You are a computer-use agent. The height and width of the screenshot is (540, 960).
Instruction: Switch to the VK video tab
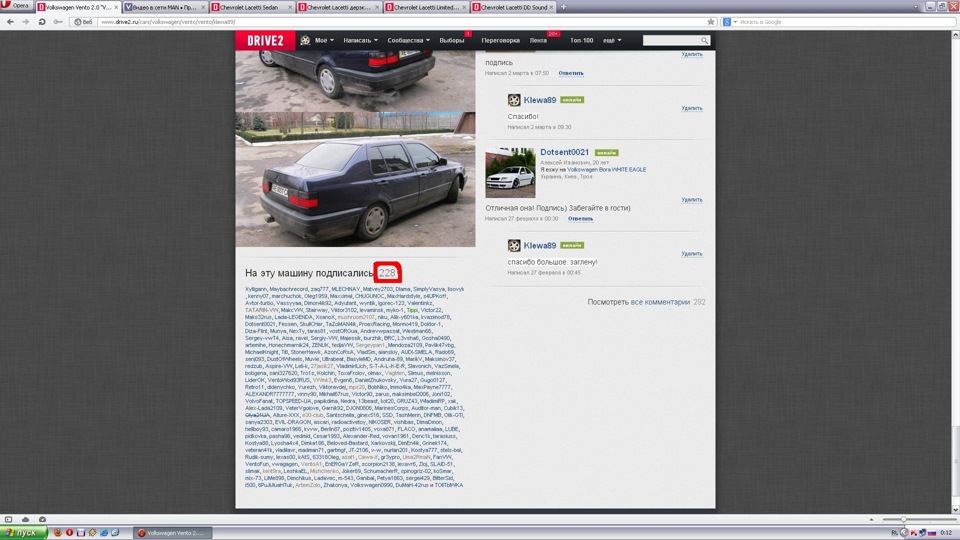[x=164, y=7]
